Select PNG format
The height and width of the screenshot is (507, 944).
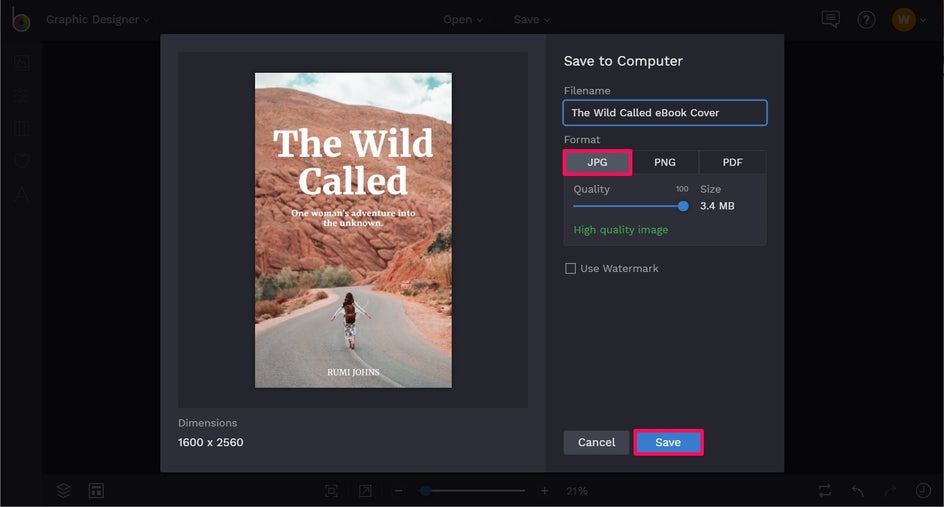[x=665, y=163]
